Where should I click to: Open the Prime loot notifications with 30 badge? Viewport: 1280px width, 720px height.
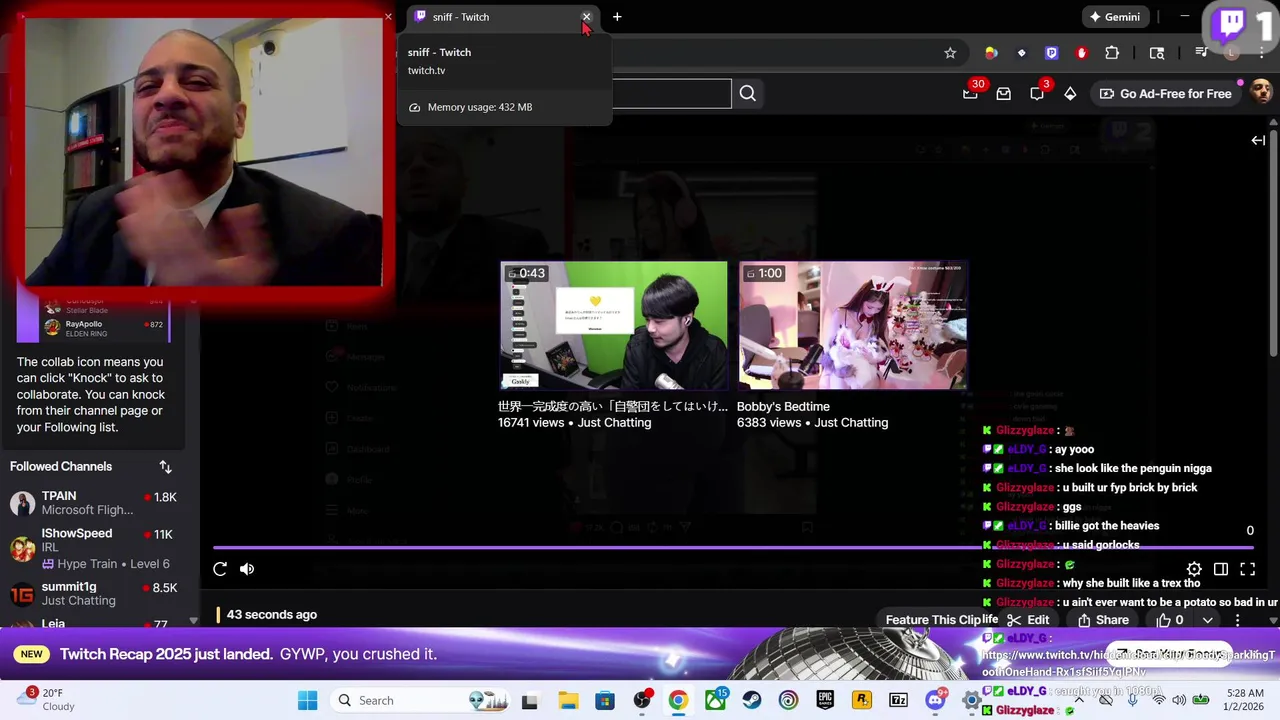(x=970, y=93)
